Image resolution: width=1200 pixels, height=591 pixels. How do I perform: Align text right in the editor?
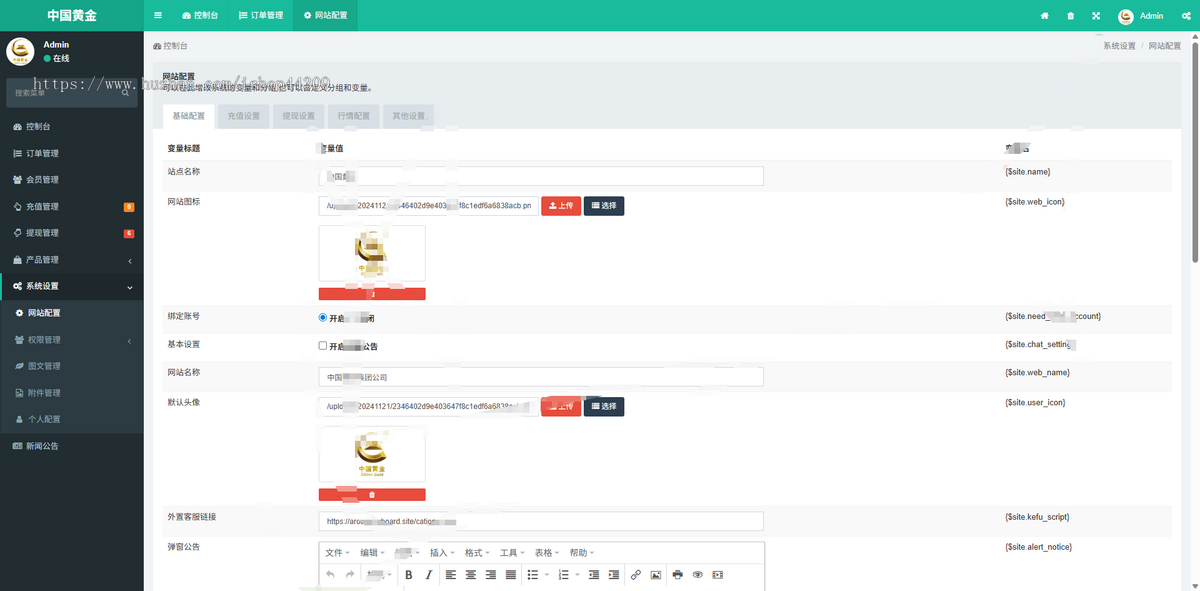coord(491,575)
